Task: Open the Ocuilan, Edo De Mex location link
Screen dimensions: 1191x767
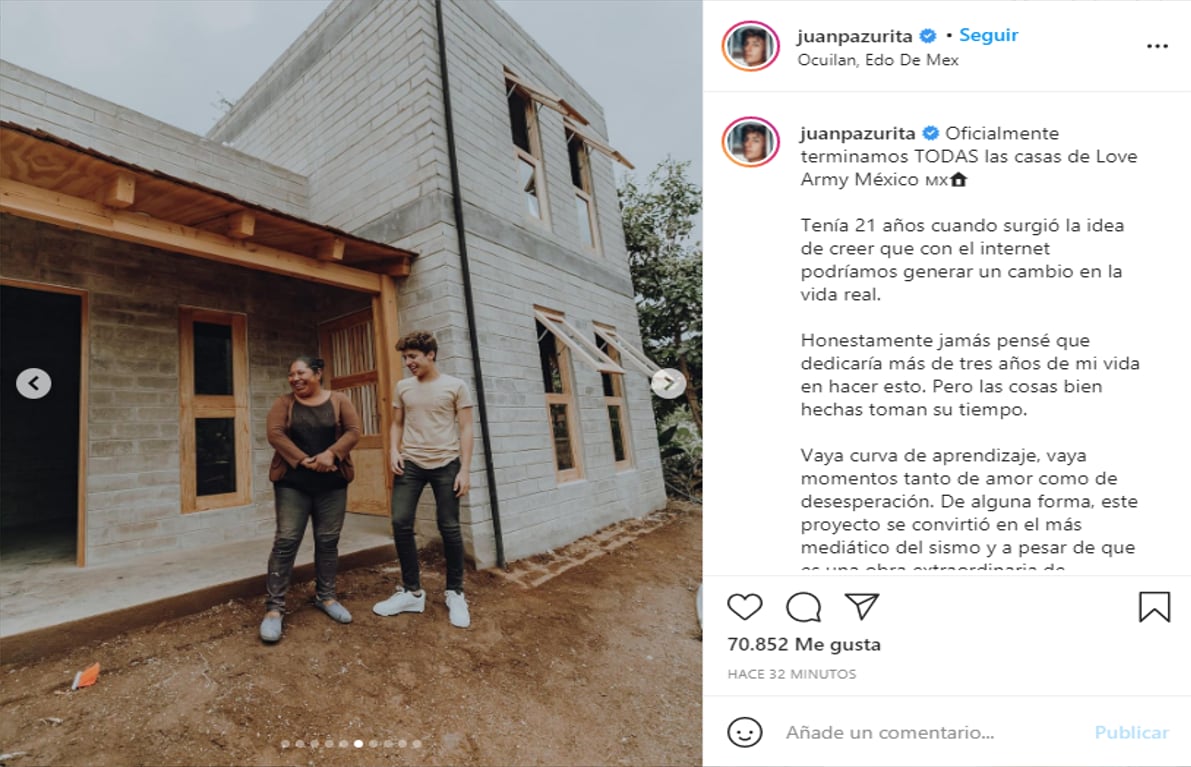Action: pos(877,60)
